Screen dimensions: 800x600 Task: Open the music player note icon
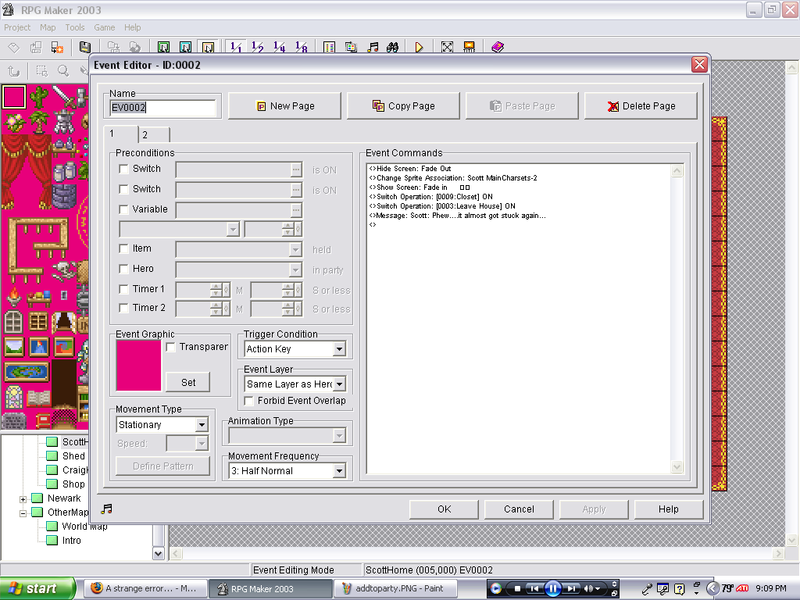[373, 47]
